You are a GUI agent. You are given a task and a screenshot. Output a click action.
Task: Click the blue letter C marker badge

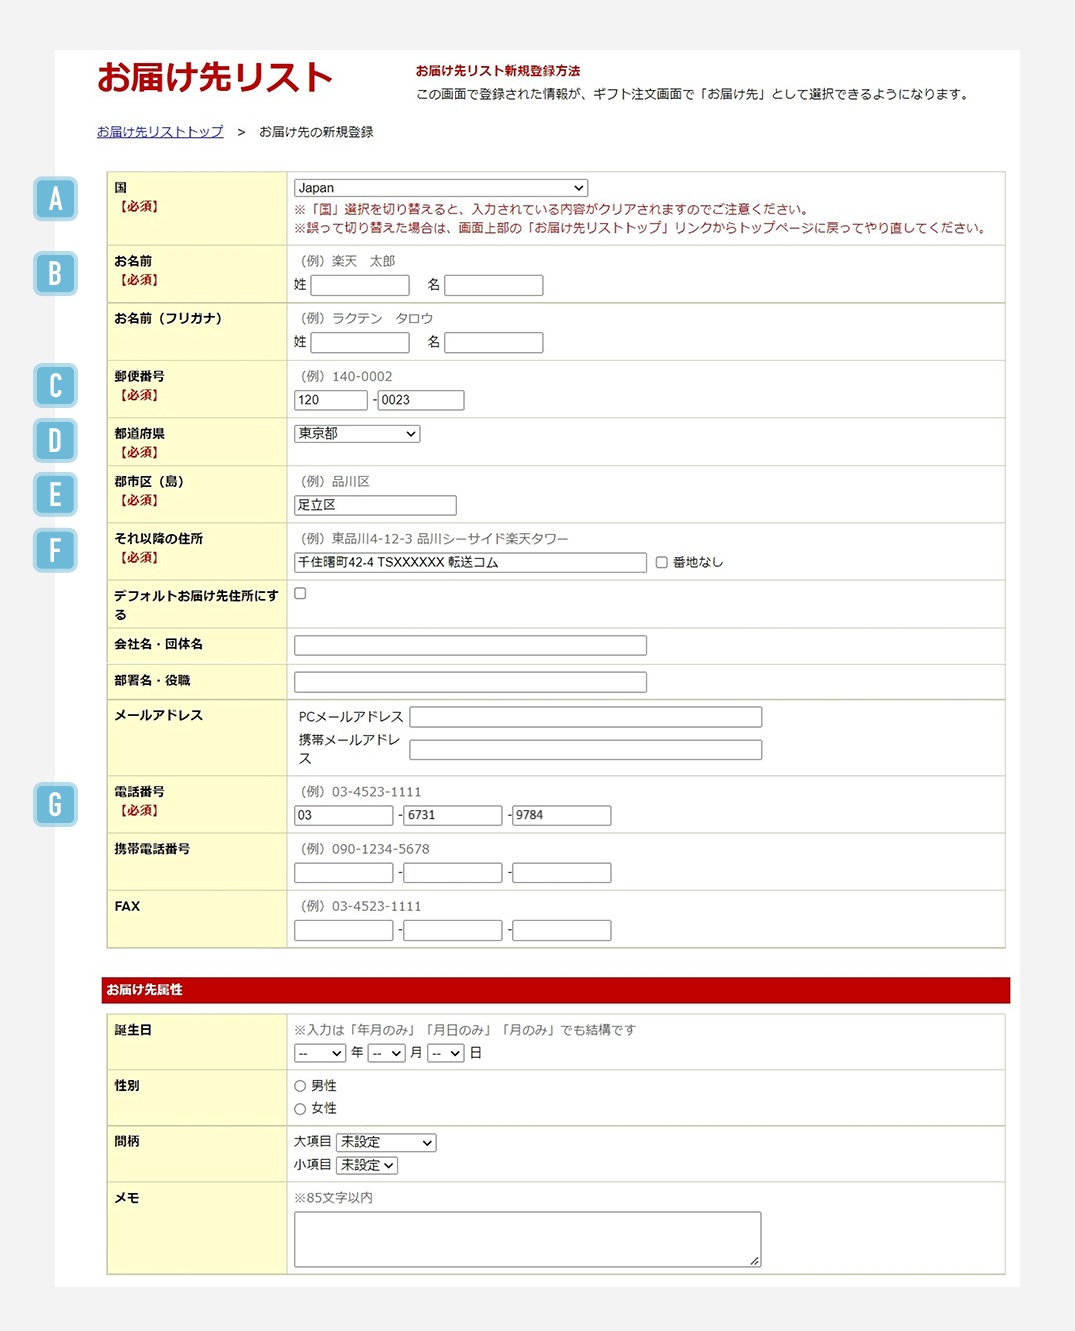coord(55,385)
